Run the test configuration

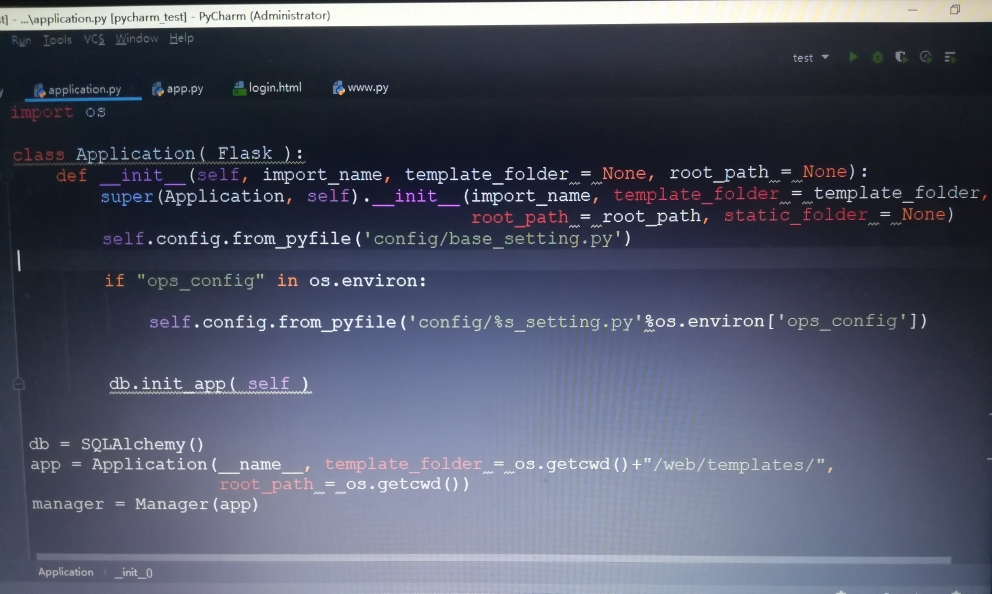pyautogui.click(x=853, y=57)
